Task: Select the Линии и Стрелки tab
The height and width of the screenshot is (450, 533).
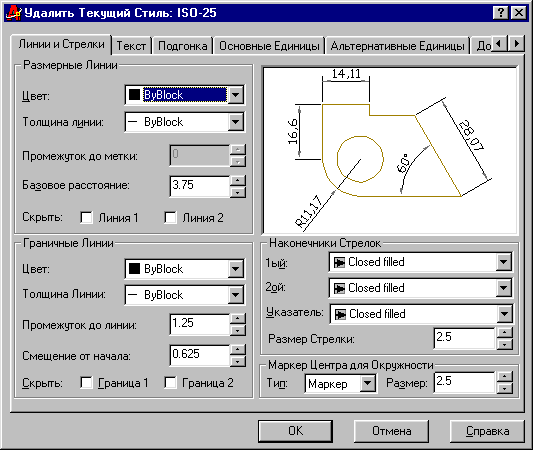Action: click(61, 45)
